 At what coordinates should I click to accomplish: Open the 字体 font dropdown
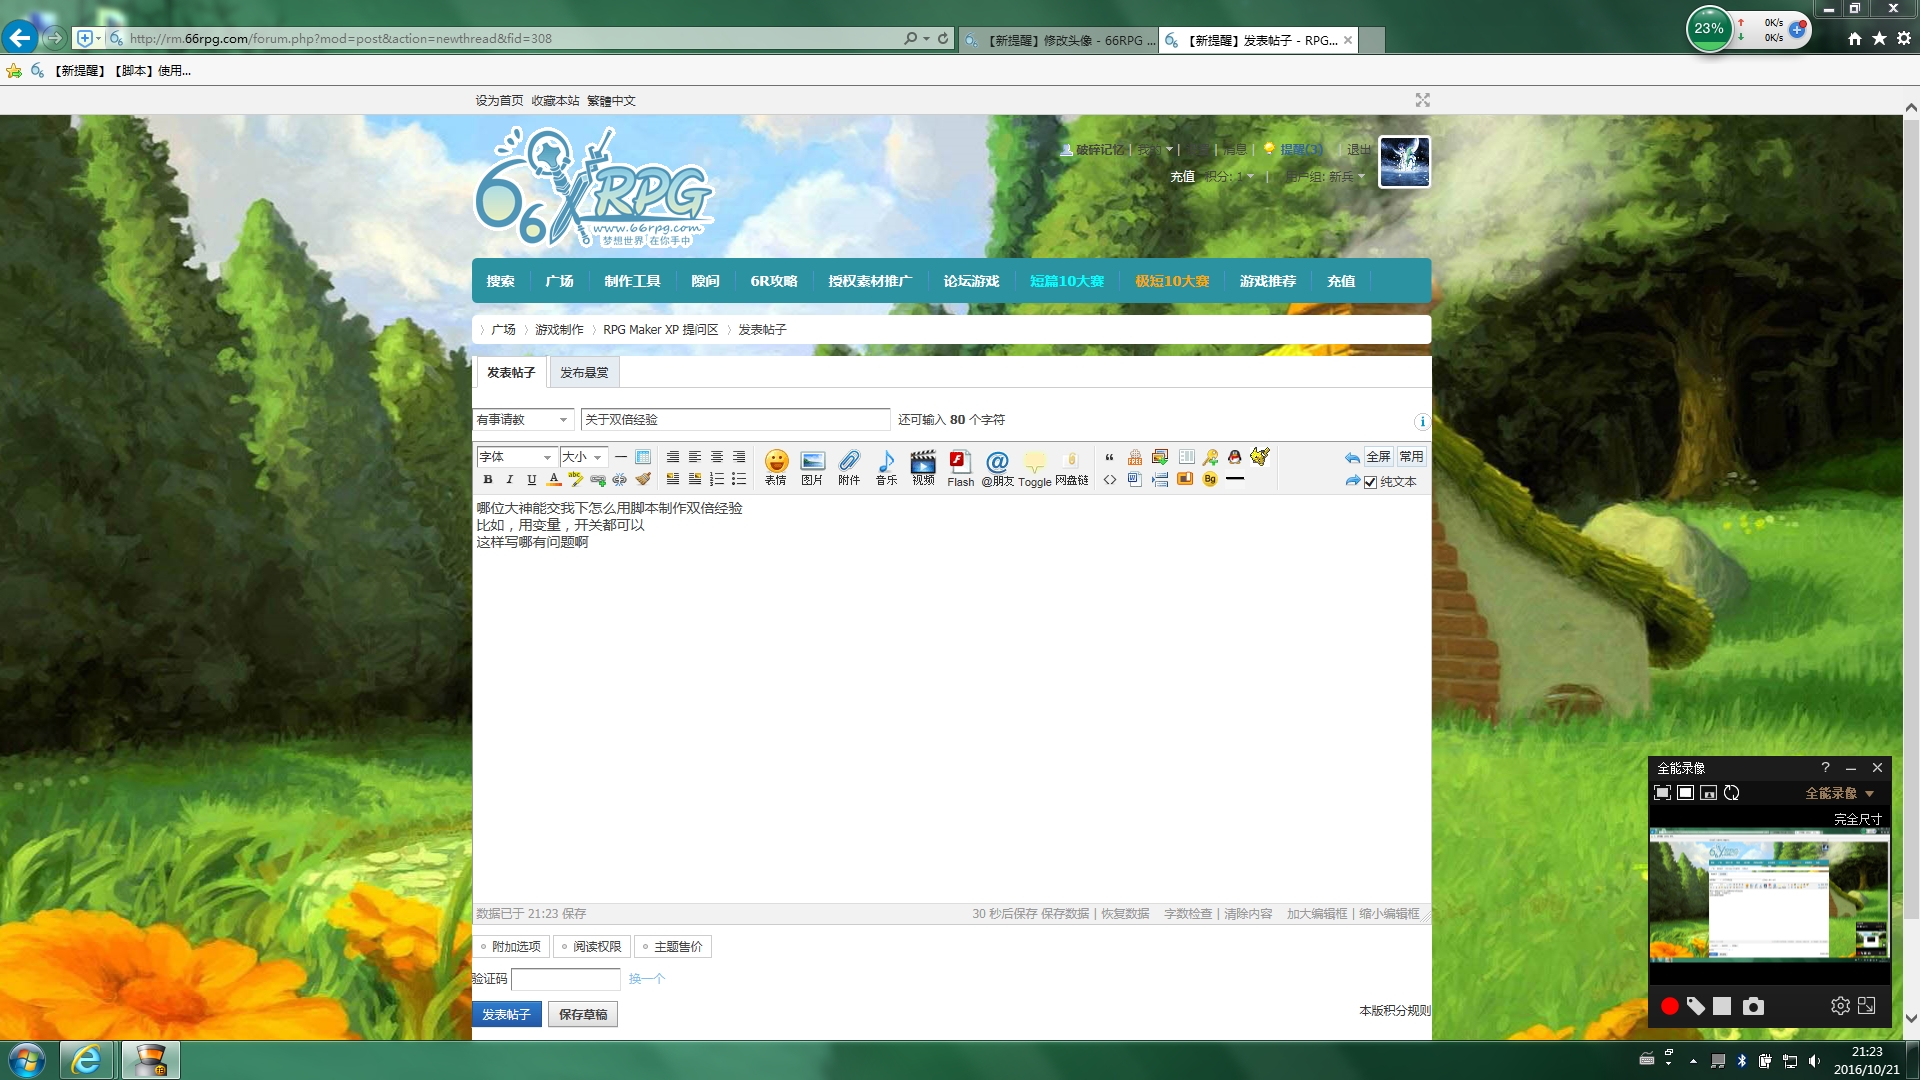pyautogui.click(x=515, y=457)
